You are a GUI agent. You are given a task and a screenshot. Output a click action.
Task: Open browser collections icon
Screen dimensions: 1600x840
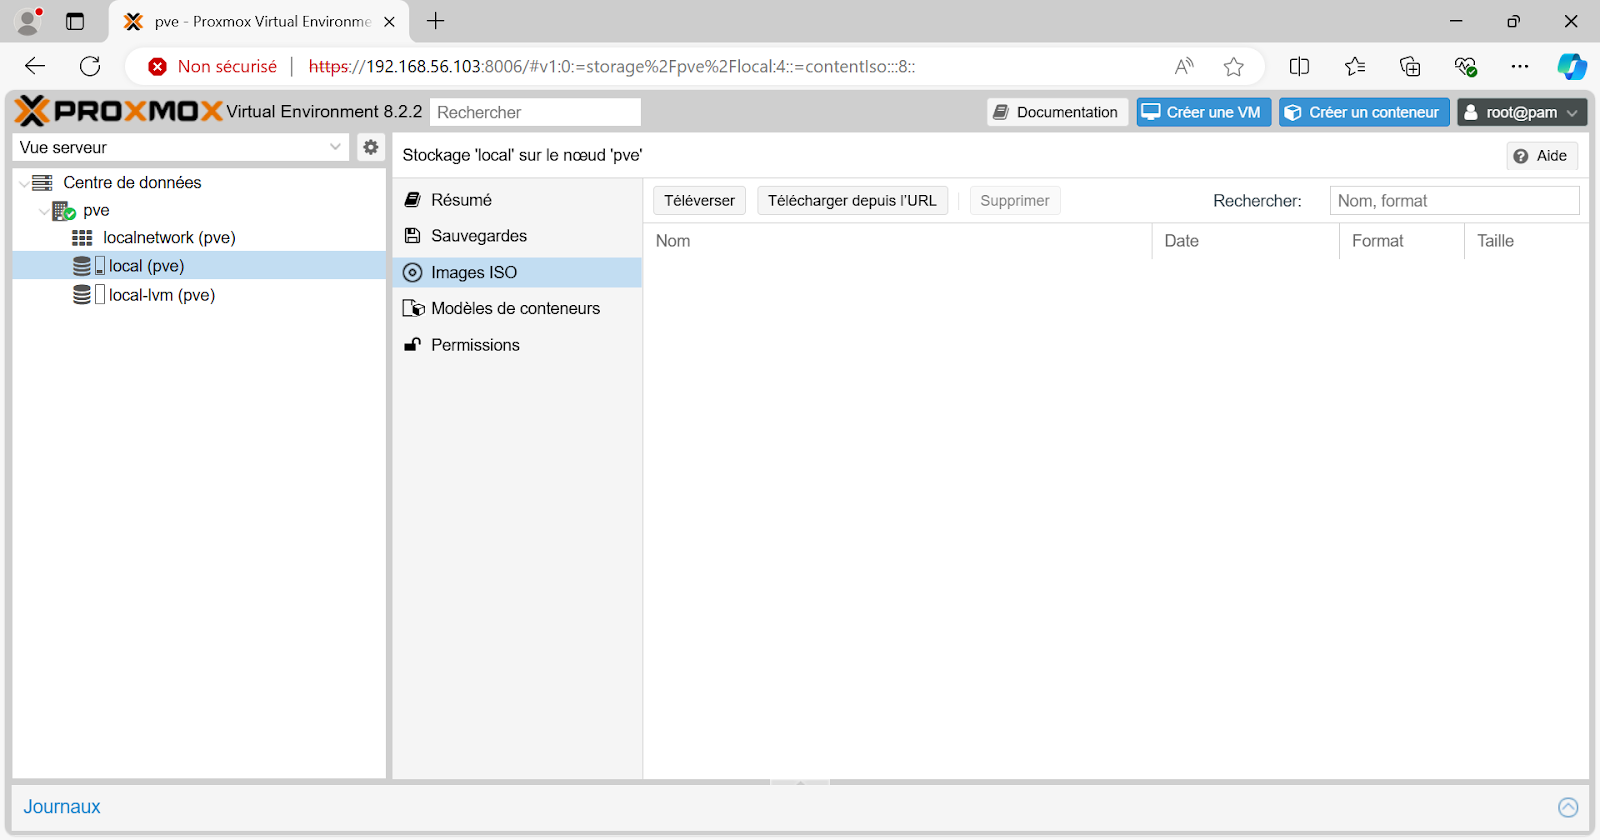pyautogui.click(x=1410, y=66)
